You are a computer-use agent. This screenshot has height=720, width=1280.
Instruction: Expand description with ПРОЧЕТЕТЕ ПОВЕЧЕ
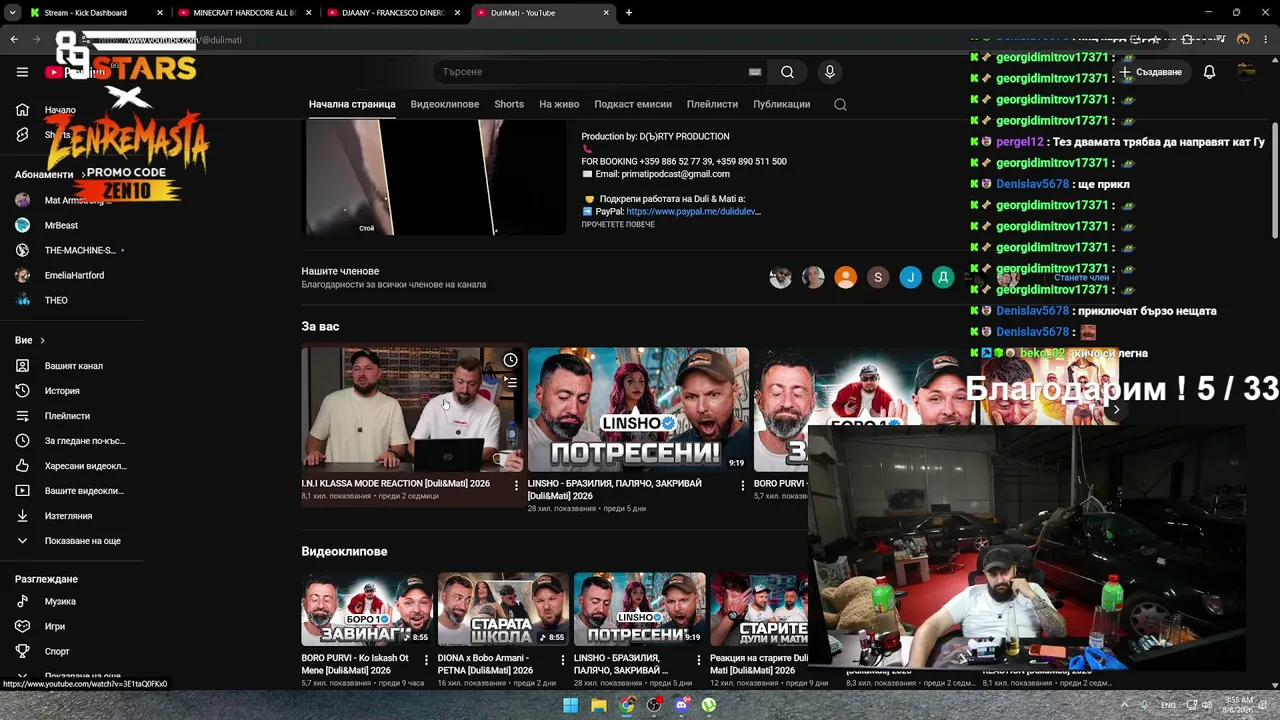click(x=618, y=225)
